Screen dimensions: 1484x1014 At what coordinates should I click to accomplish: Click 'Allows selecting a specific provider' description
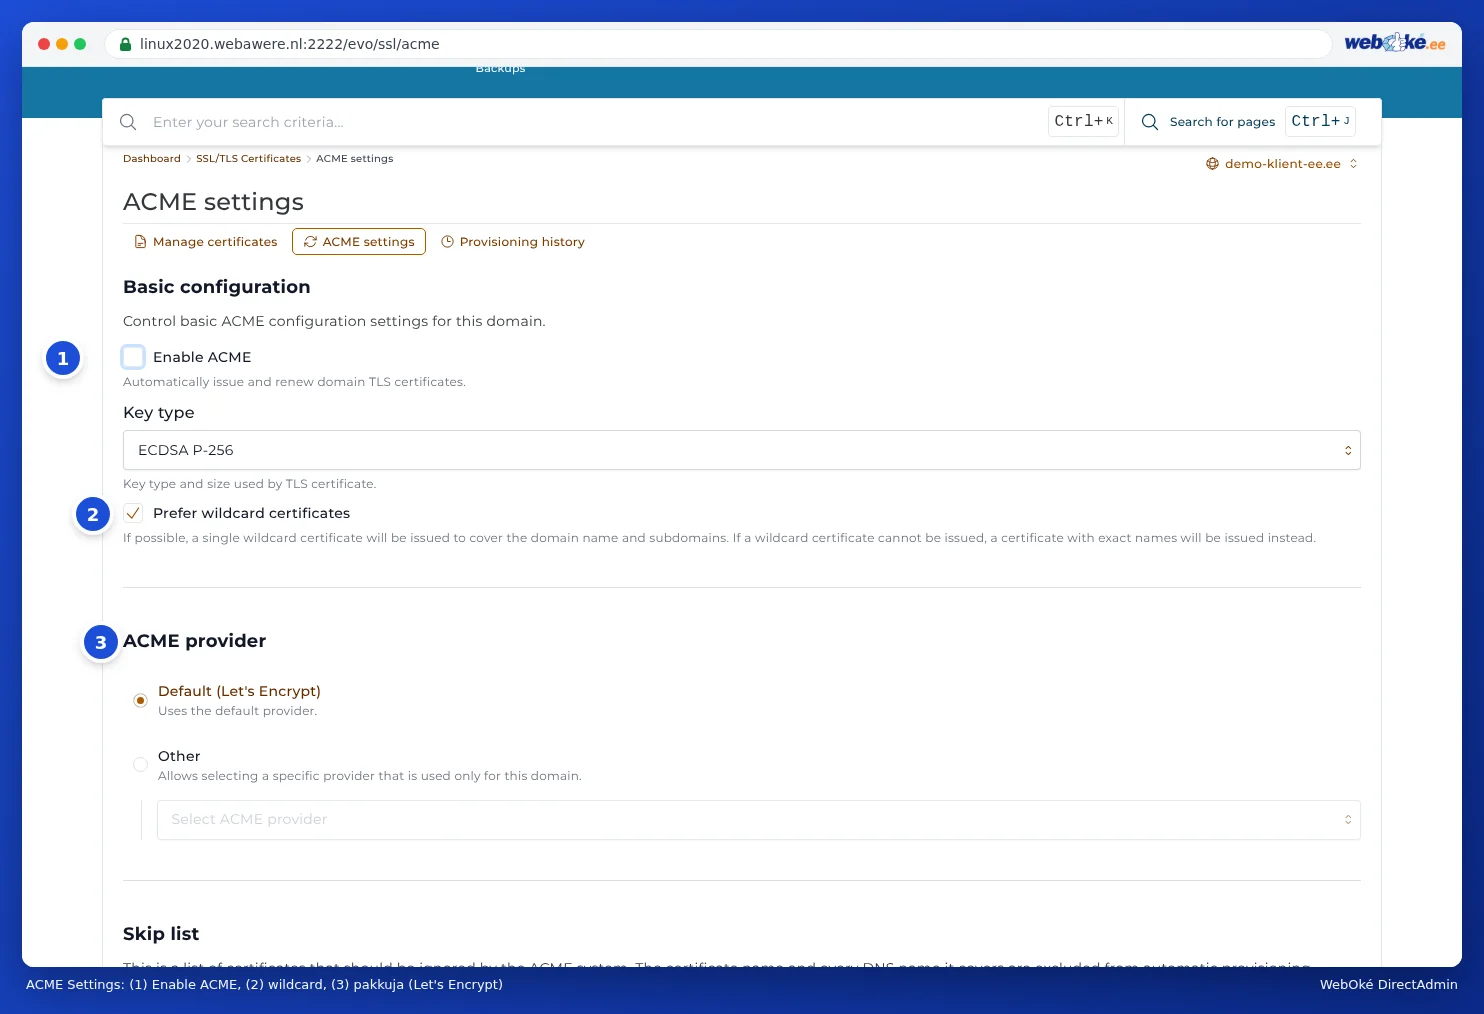click(370, 776)
